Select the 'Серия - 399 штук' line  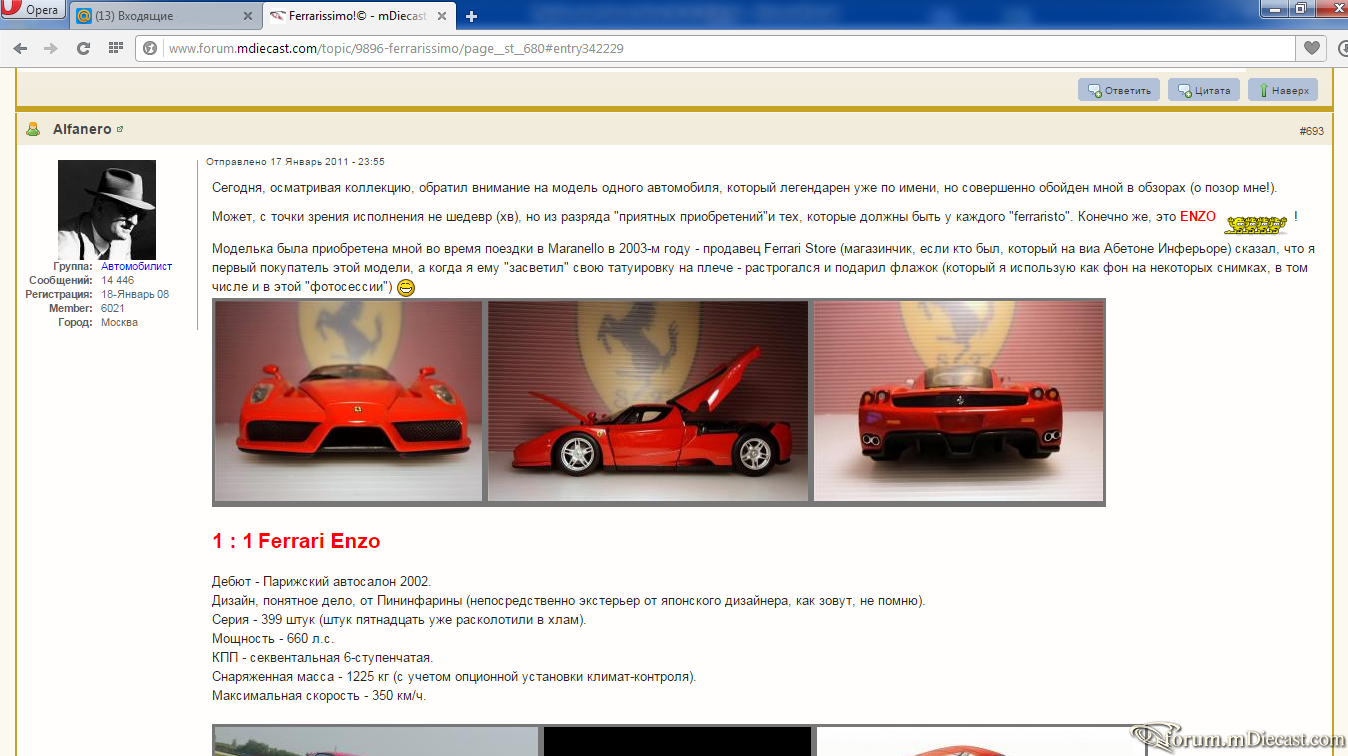coord(399,620)
